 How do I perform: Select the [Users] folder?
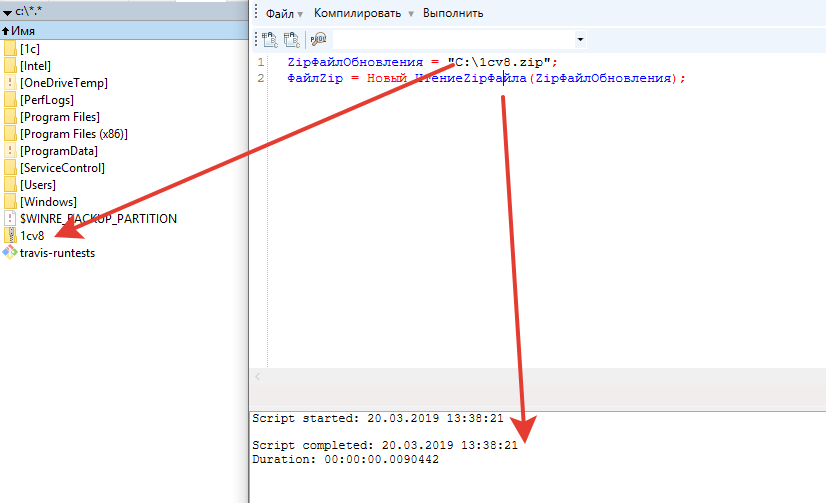coord(38,185)
